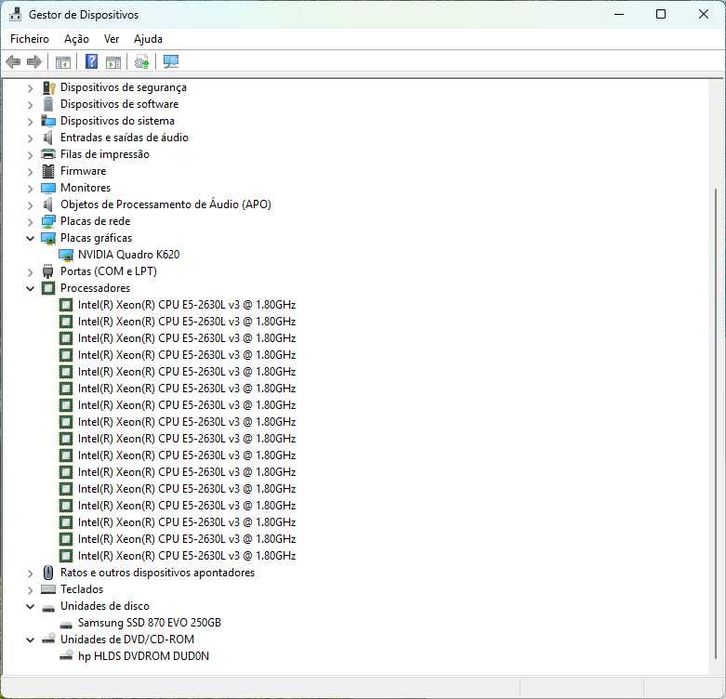Click the Processadores category chip icon

tap(48, 288)
